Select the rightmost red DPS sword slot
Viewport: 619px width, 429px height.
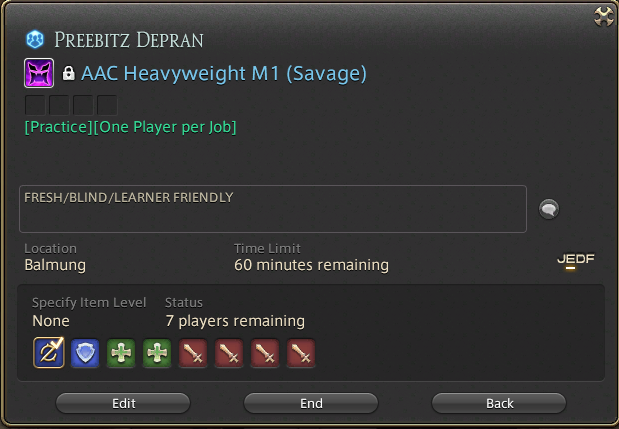(301, 353)
